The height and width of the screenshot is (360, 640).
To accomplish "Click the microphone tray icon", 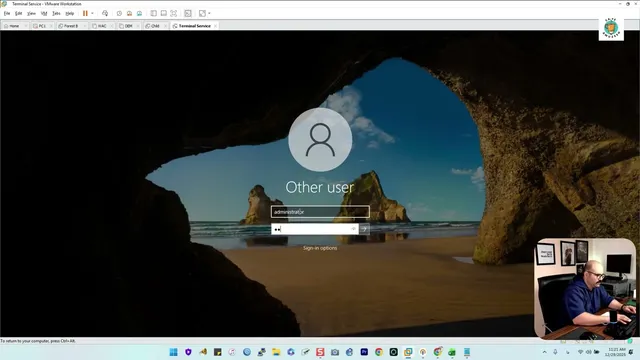I will 555,352.
